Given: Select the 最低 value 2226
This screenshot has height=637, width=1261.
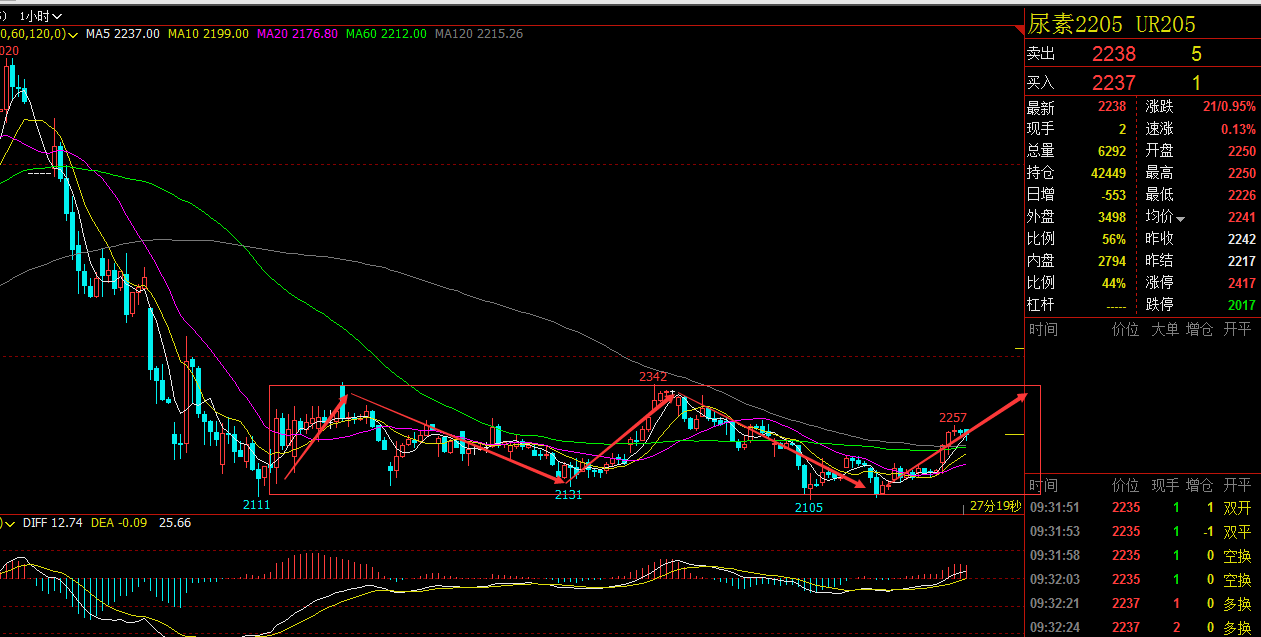Looking at the screenshot, I should 1242,195.
